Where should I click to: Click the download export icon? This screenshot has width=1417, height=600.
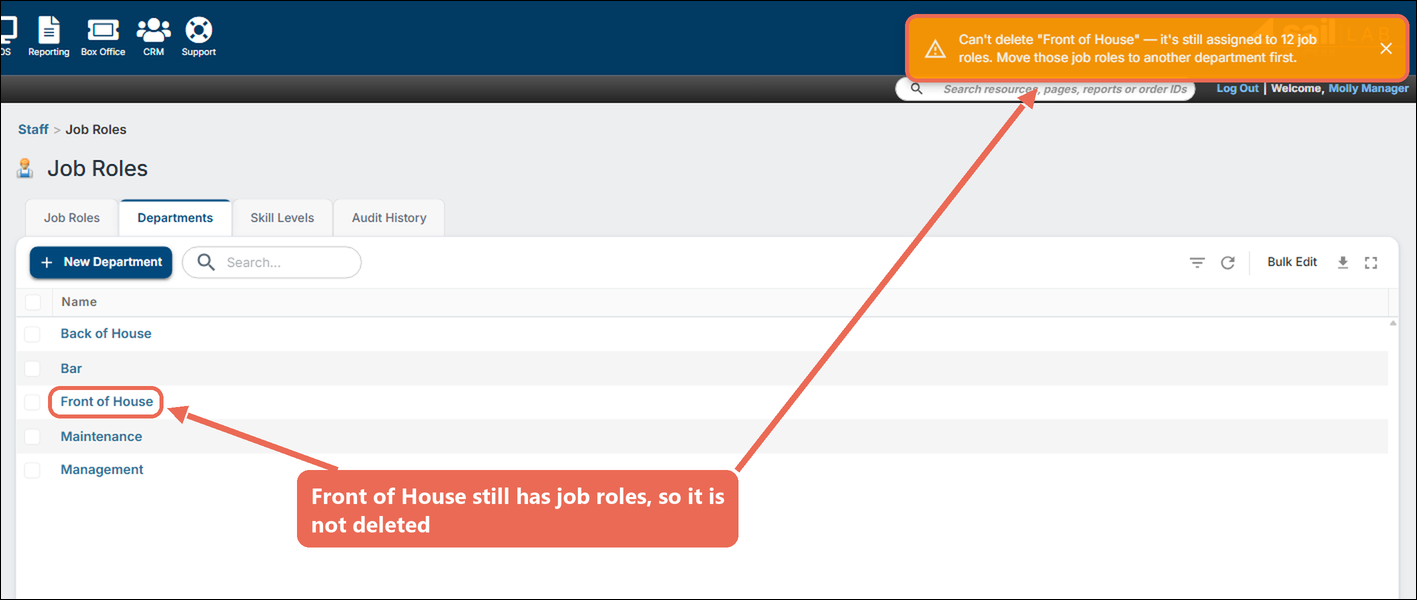coord(1343,262)
